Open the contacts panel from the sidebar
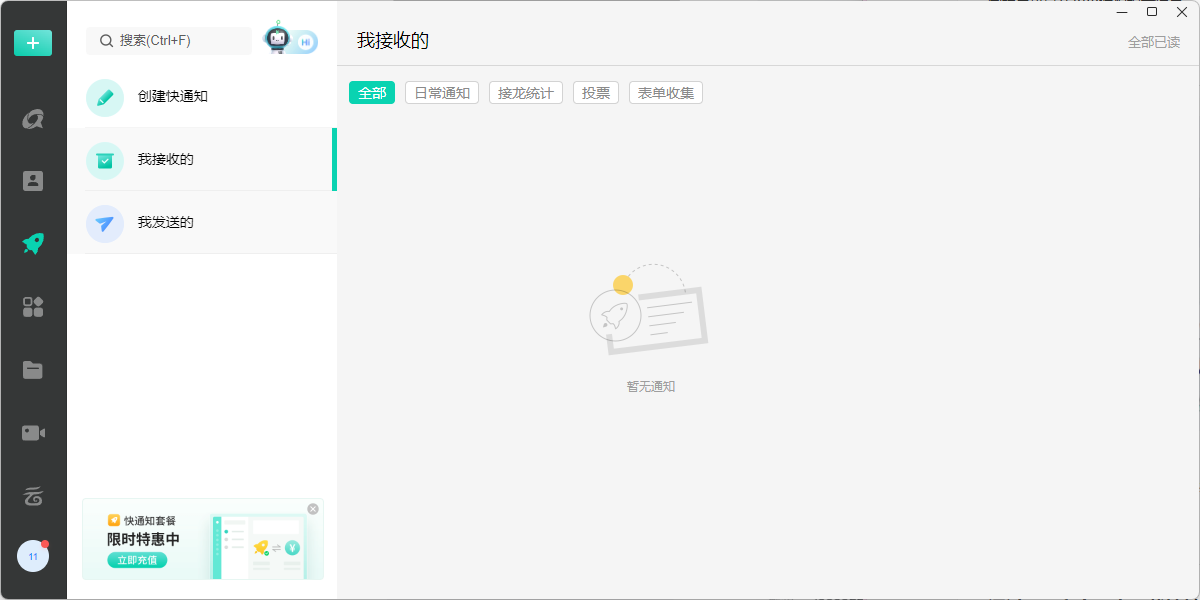The image size is (1200, 600). (x=33, y=180)
